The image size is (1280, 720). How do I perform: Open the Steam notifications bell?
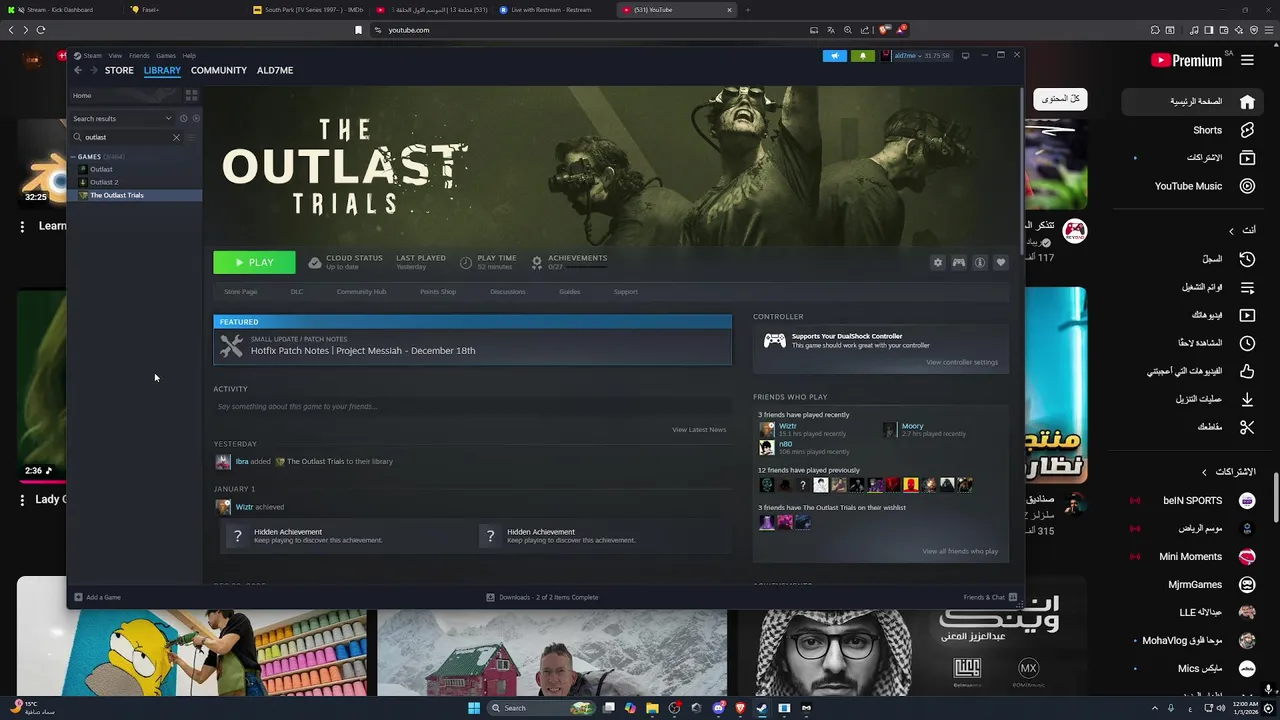click(x=863, y=56)
